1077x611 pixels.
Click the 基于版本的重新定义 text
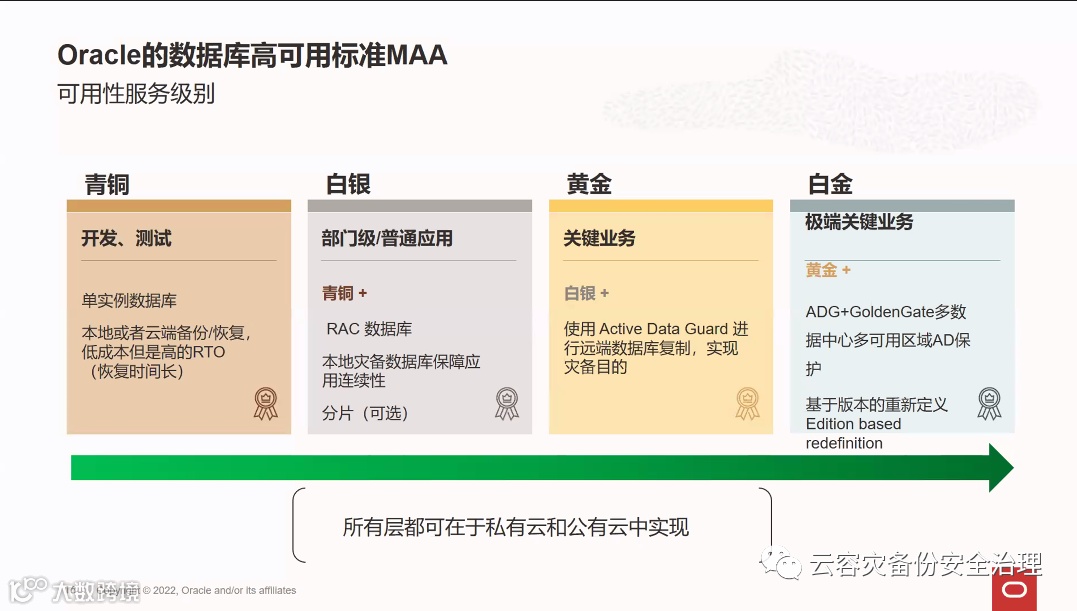point(876,404)
